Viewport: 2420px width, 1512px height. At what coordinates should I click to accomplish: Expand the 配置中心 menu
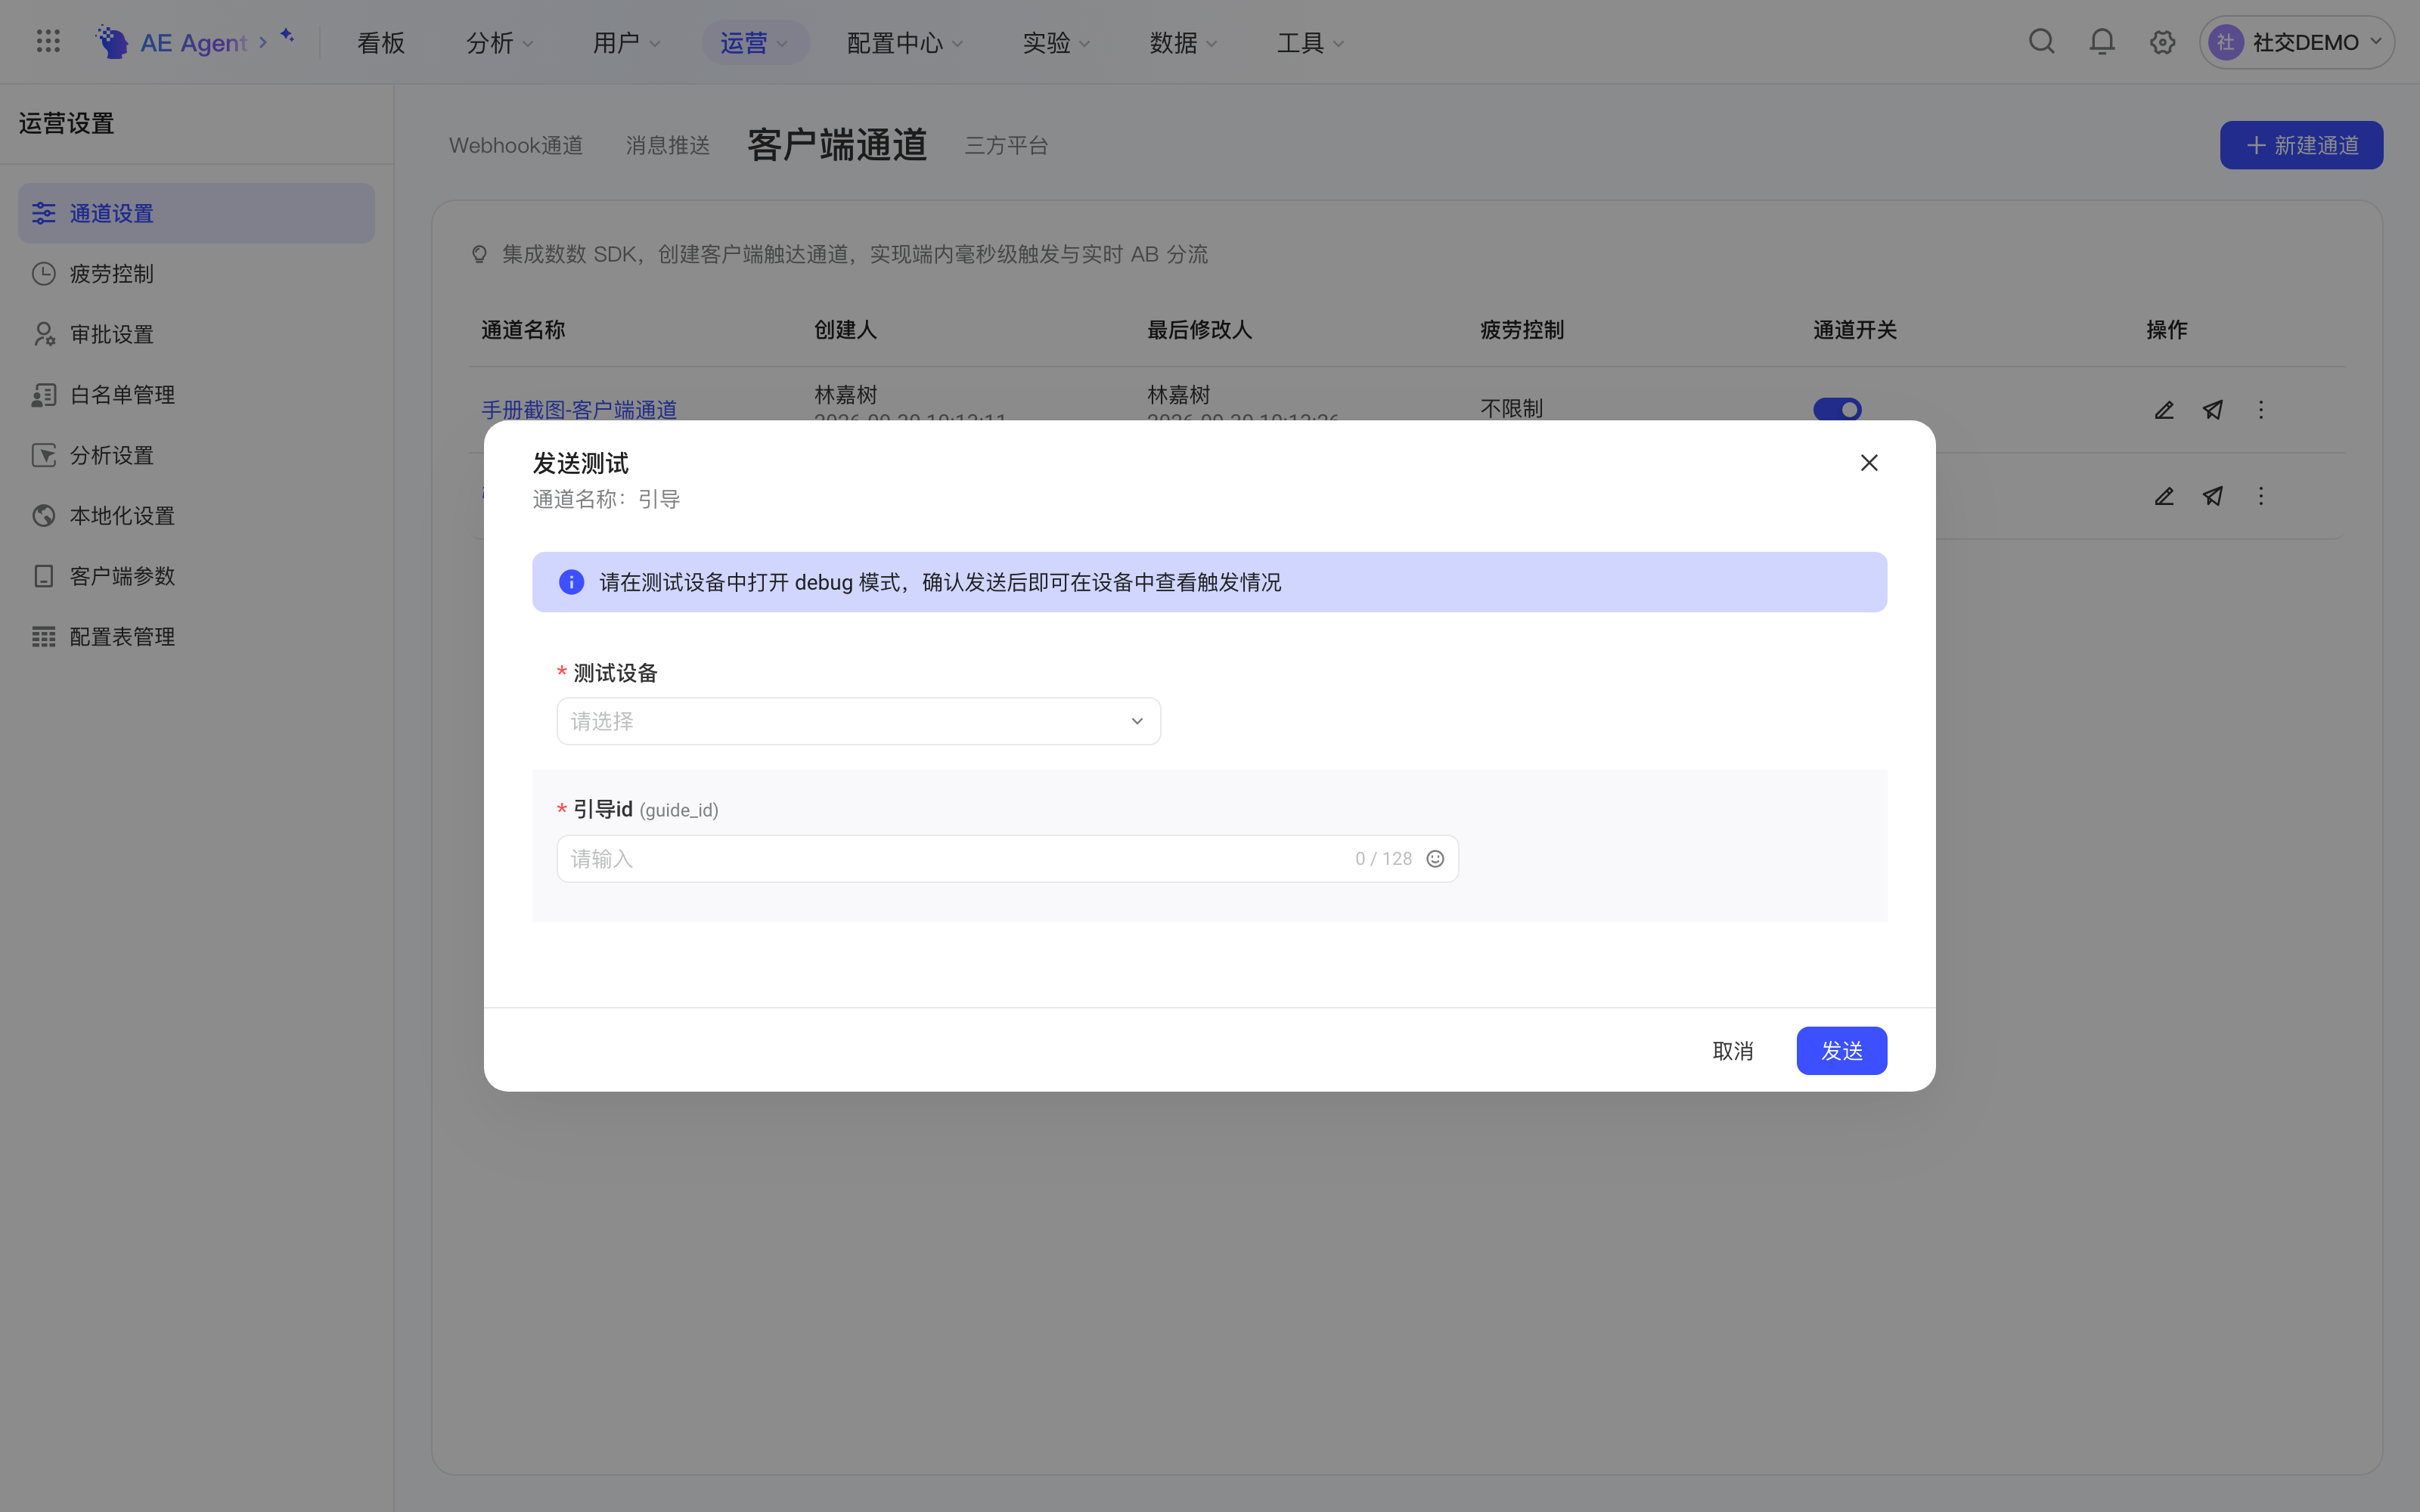tap(904, 43)
